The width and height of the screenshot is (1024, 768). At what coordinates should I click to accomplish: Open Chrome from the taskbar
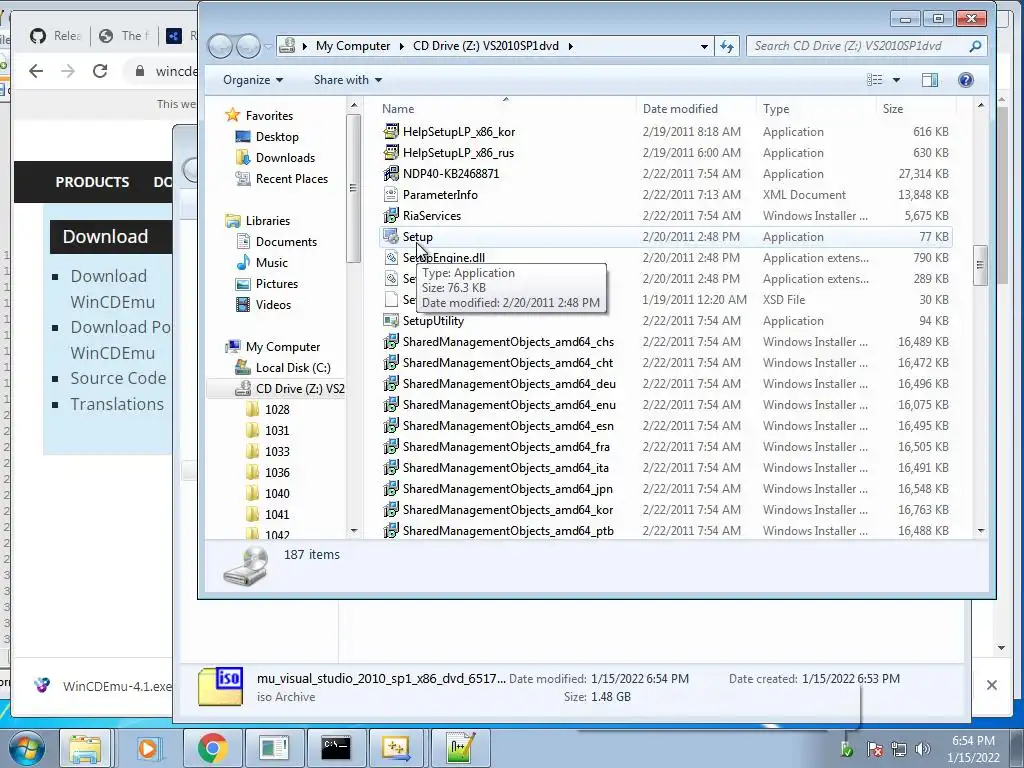(x=212, y=748)
